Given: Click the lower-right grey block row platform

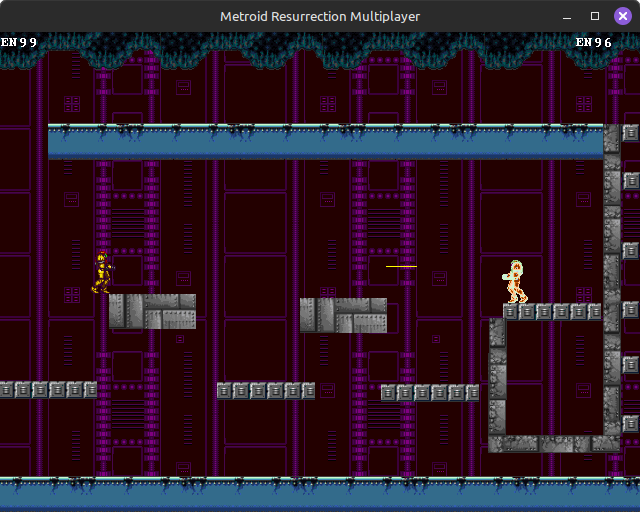Looking at the screenshot, I should pos(430,393).
